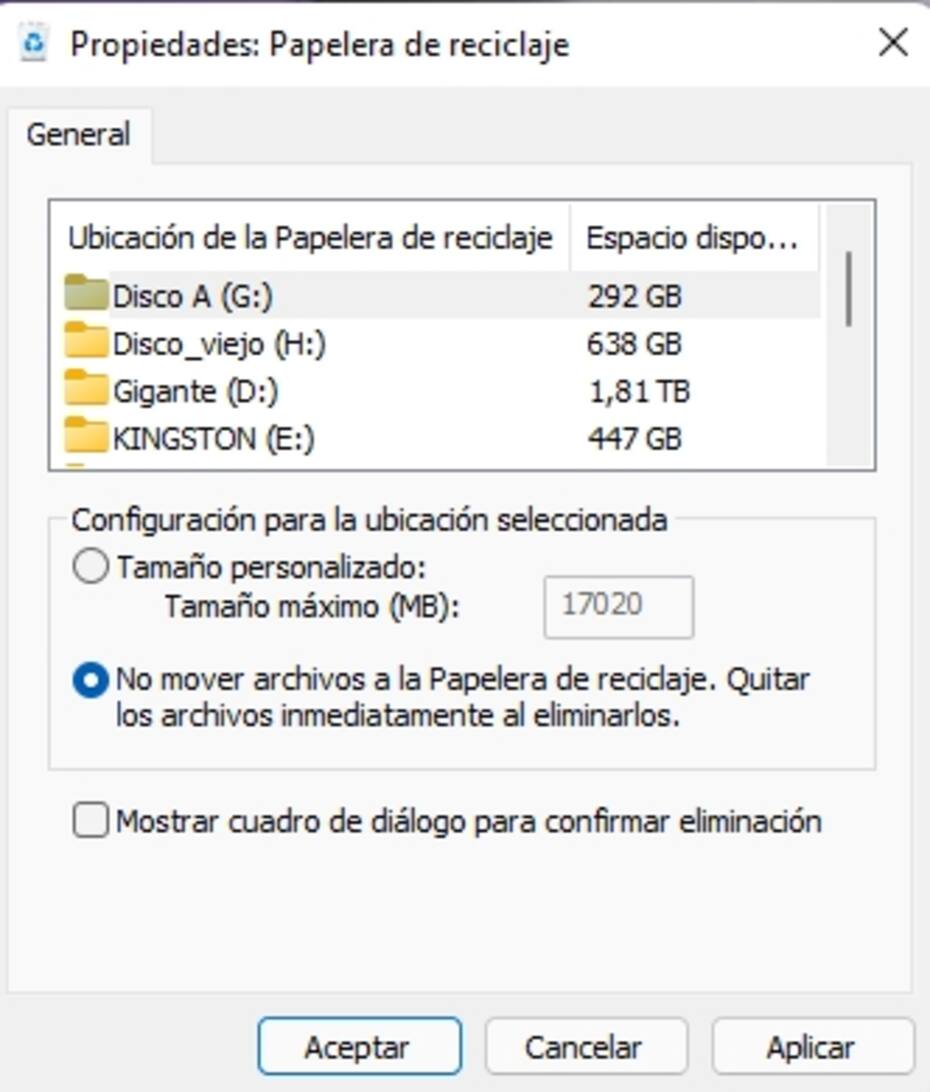Click the Cancelar button
The image size is (930, 1092).
tap(586, 1046)
